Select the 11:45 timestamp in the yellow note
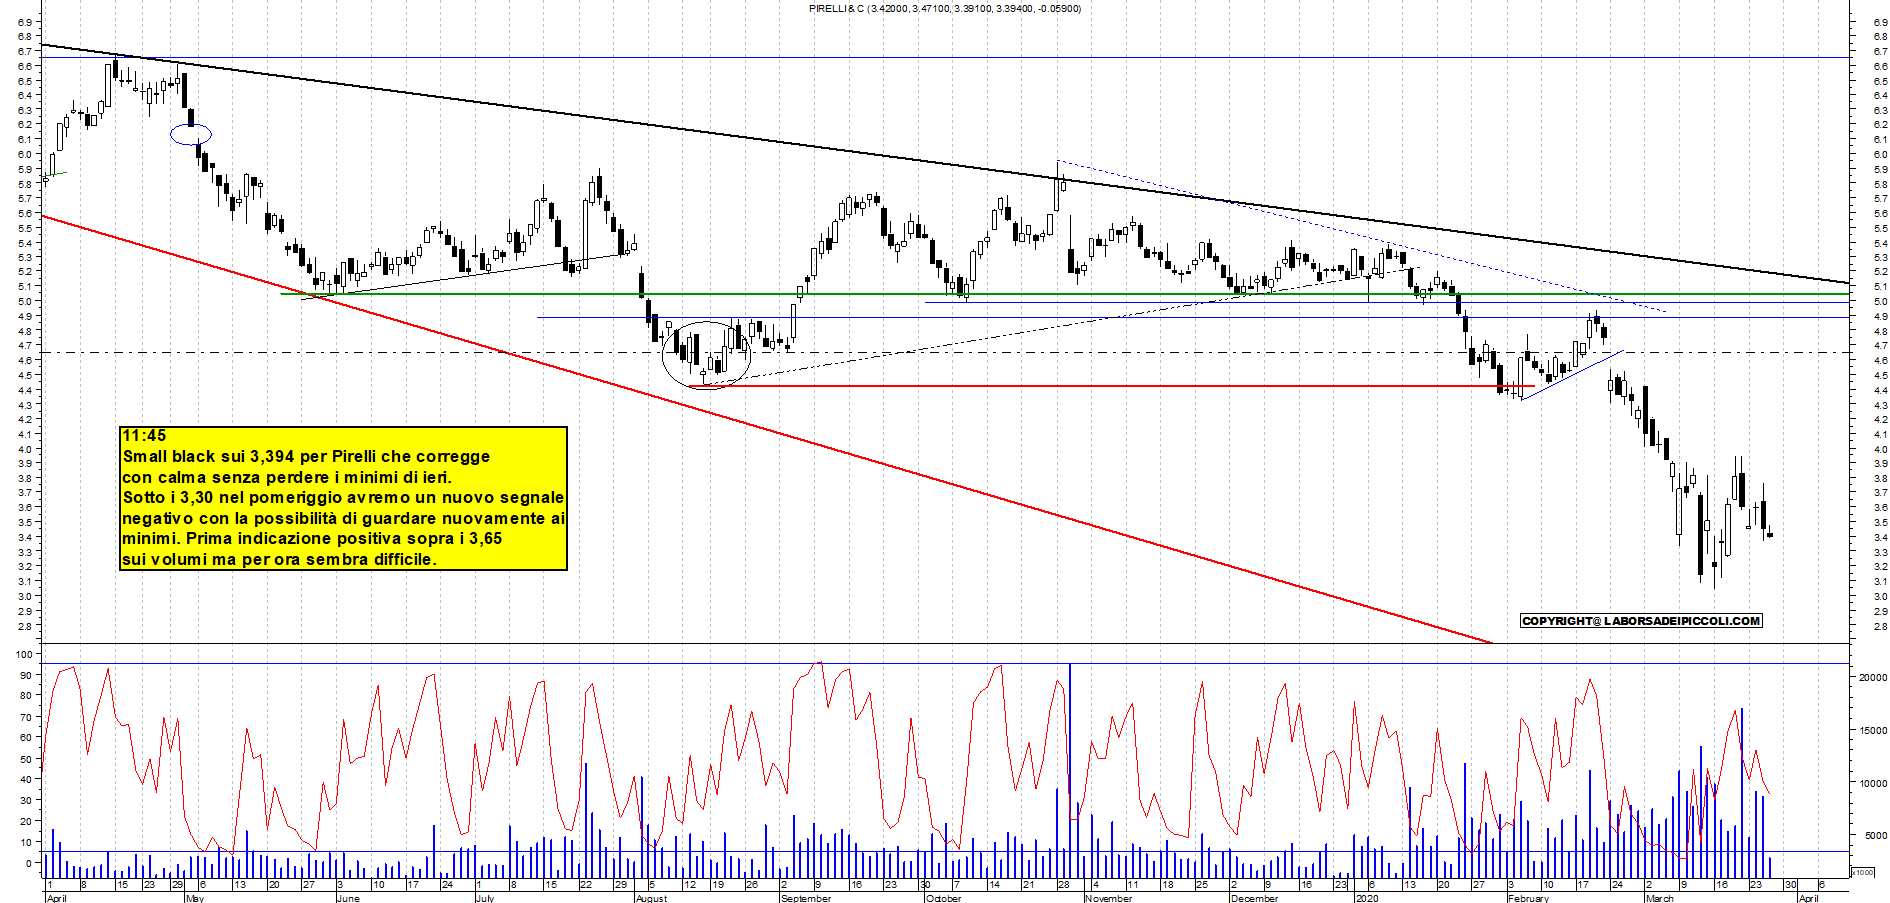Screen dimensions: 1890x903 144,435
